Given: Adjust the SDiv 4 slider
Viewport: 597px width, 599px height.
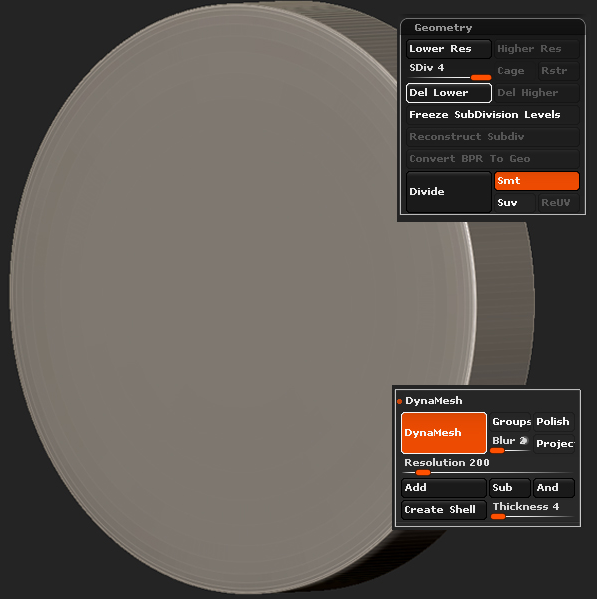Looking at the screenshot, I should click(x=448, y=71).
